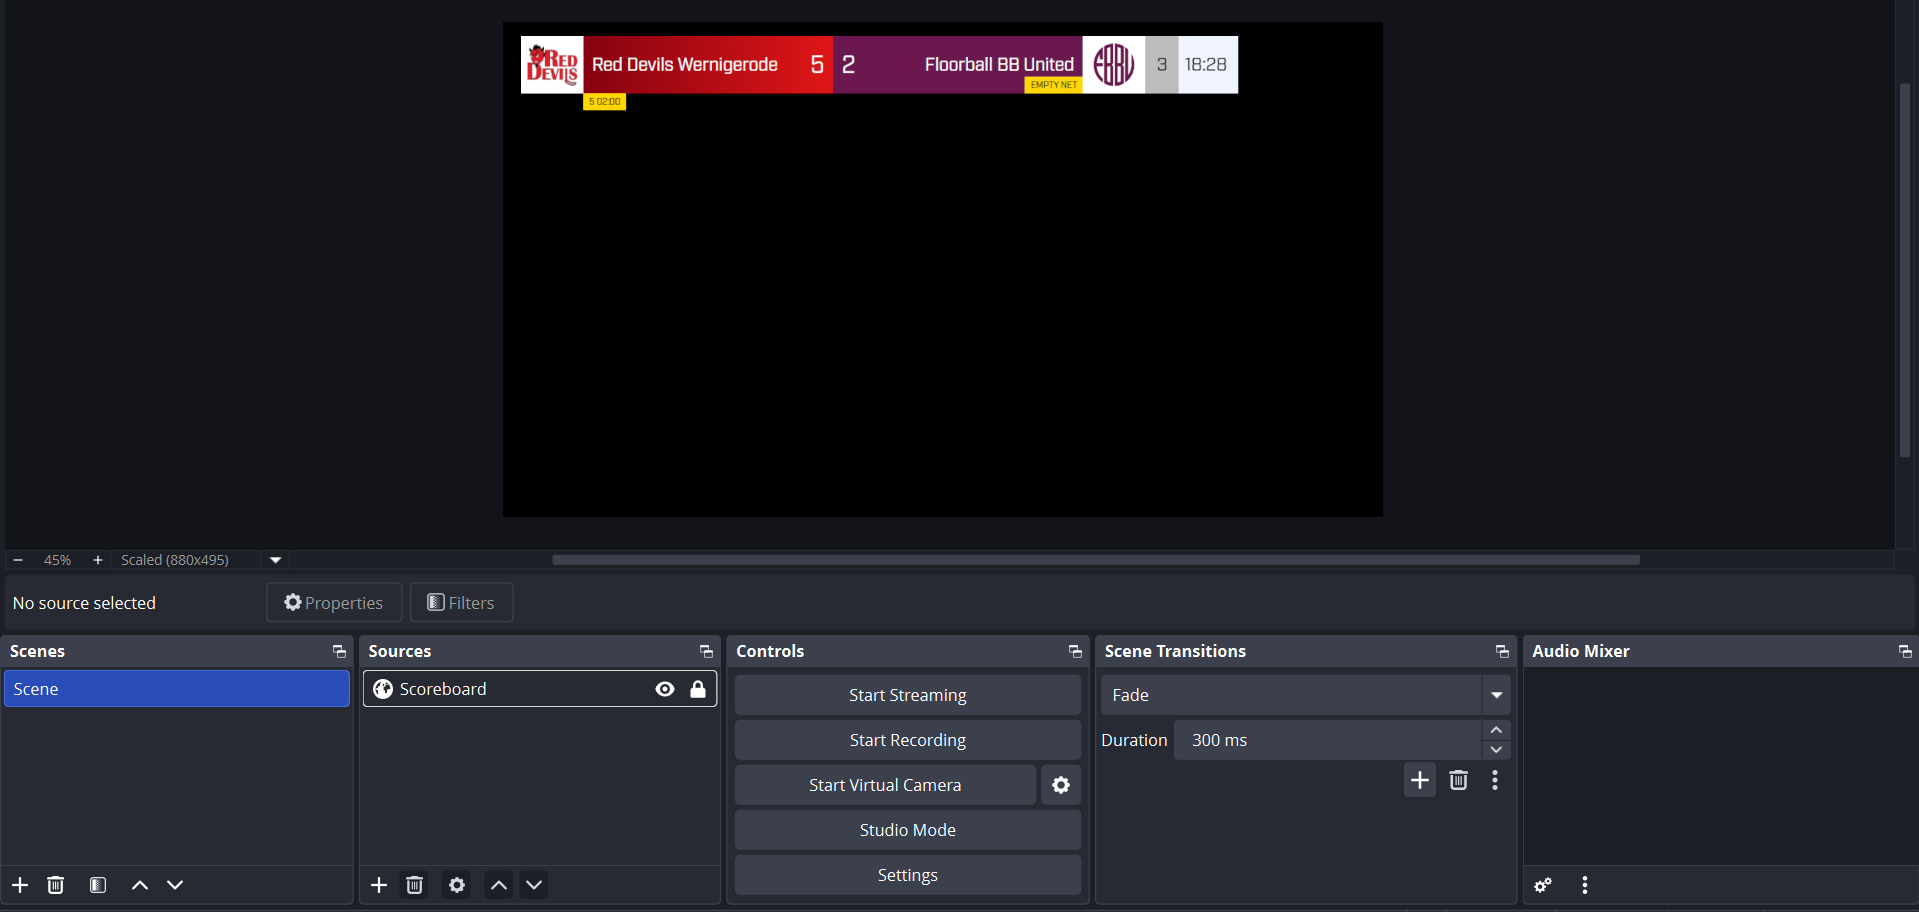Add a new scene with plus icon

point(20,885)
